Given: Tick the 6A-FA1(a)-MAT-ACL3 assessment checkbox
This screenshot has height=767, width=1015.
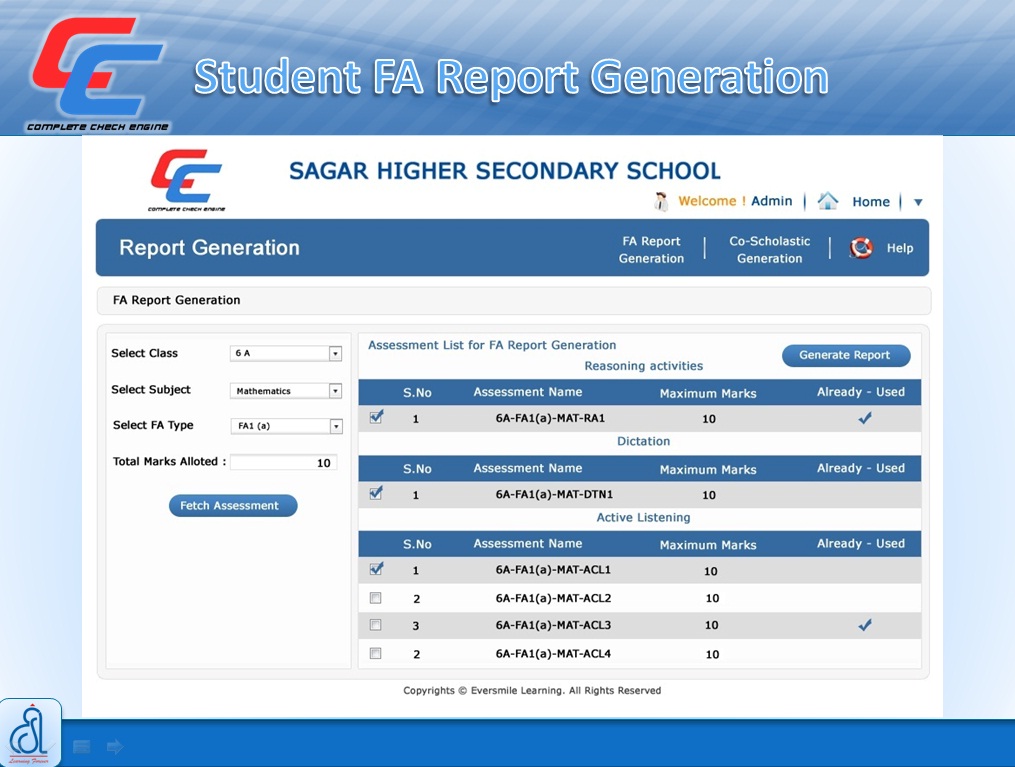Looking at the screenshot, I should 375,625.
